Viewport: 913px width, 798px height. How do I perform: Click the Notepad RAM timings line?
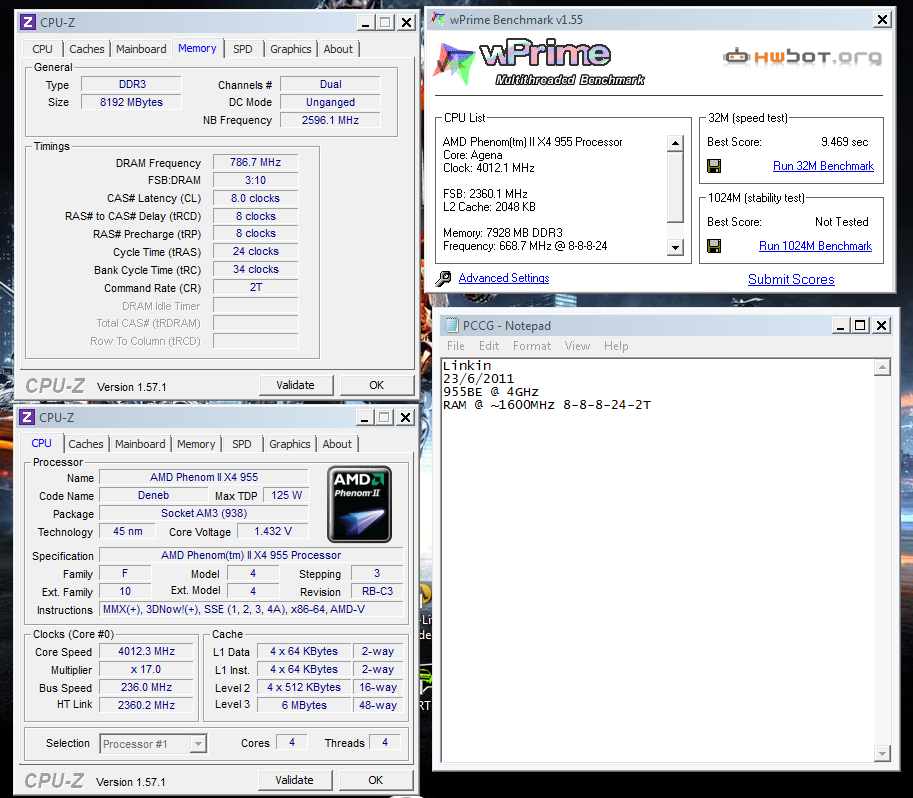[547, 405]
